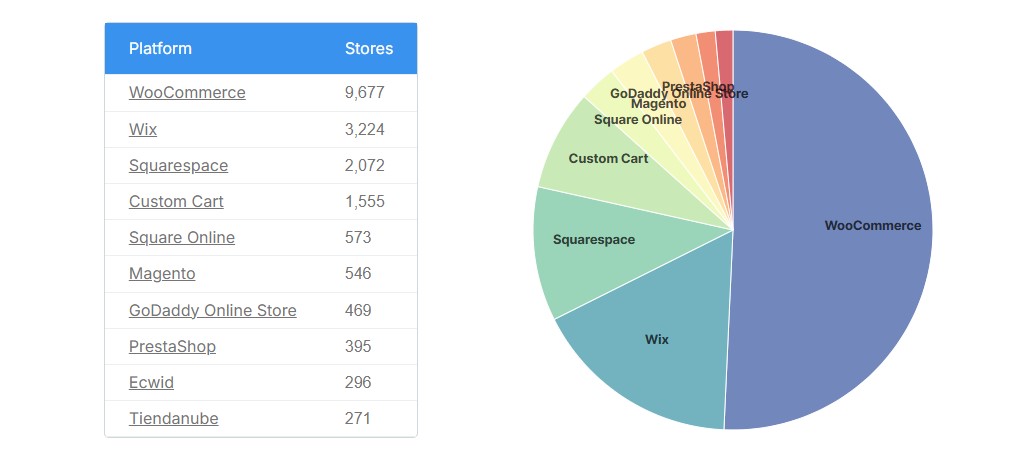Open the Ecwid platform link
The width and height of the screenshot is (1020, 462).
pyautogui.click(x=151, y=382)
